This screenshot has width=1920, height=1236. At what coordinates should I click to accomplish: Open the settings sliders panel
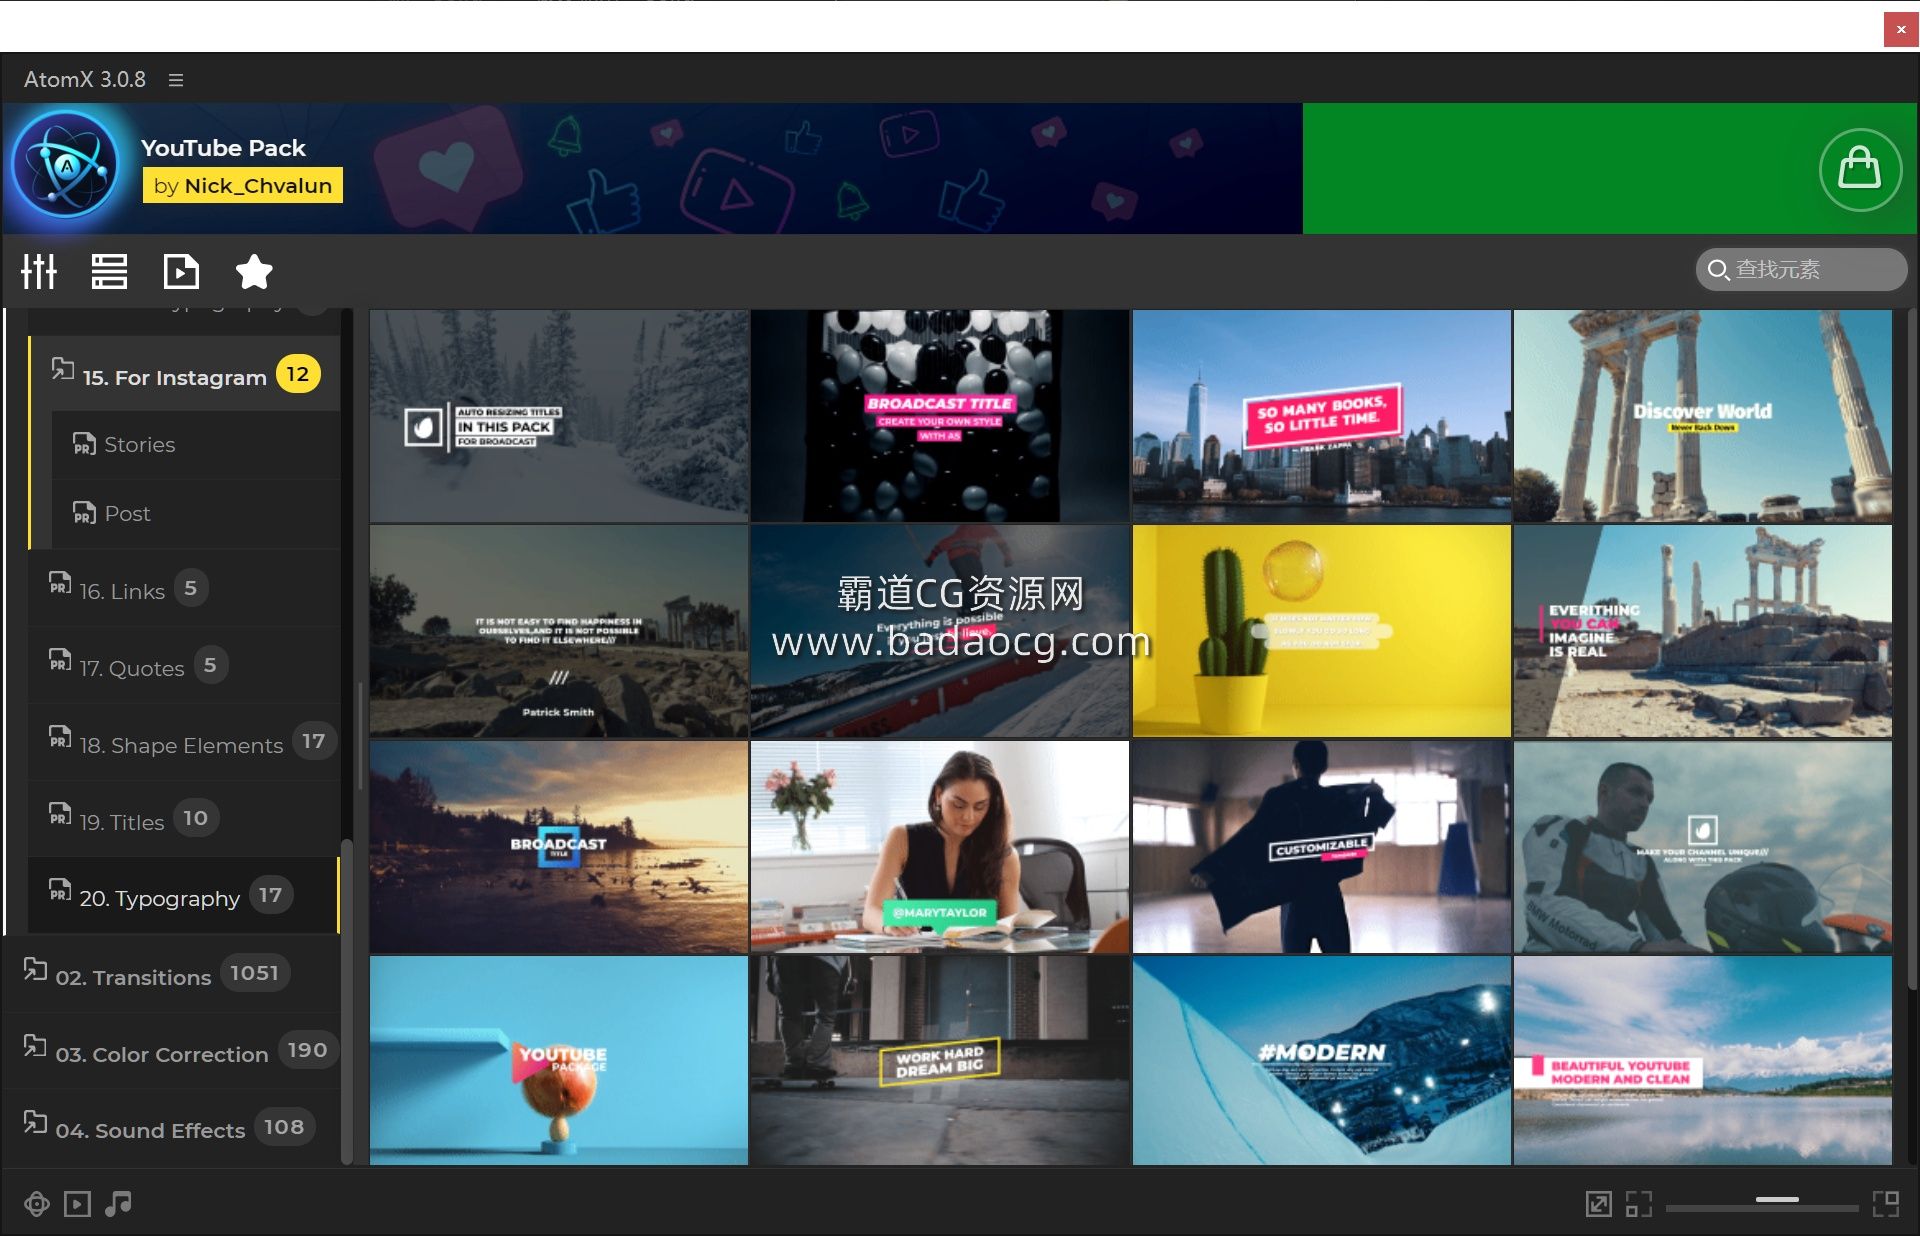[39, 271]
